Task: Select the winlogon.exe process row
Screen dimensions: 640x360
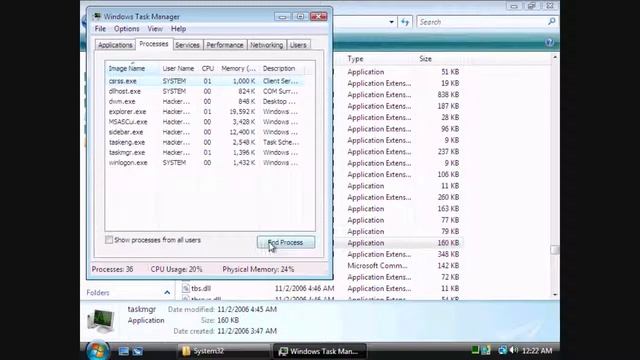Action: point(205,163)
